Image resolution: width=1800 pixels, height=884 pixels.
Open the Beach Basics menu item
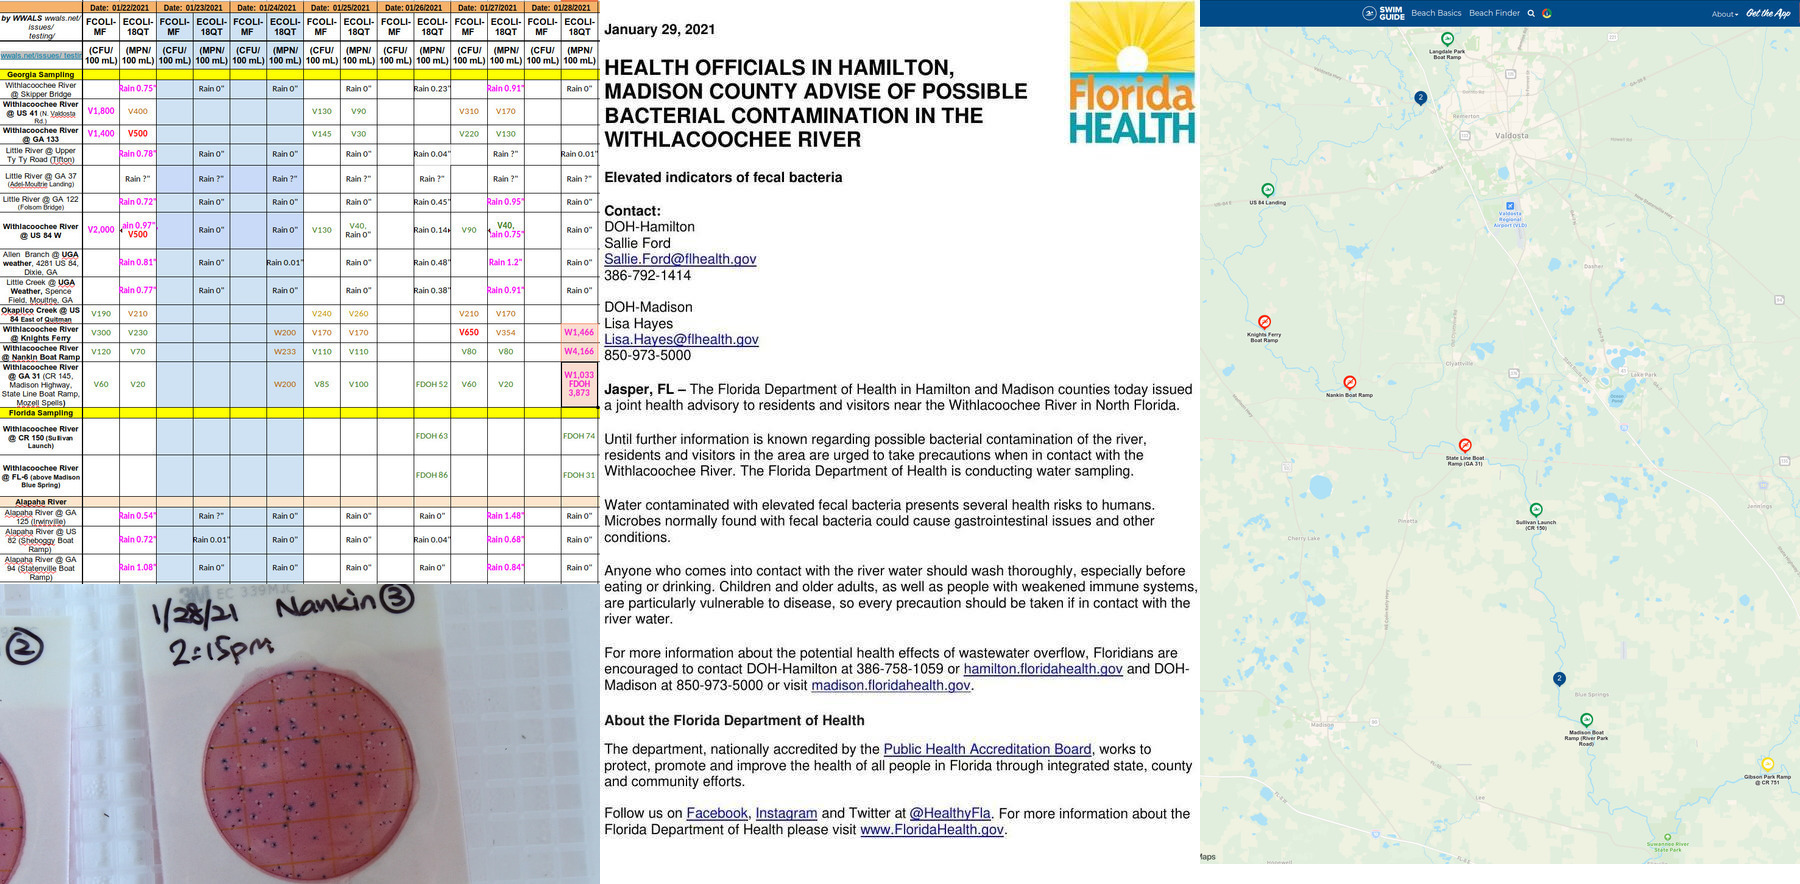tap(1436, 13)
